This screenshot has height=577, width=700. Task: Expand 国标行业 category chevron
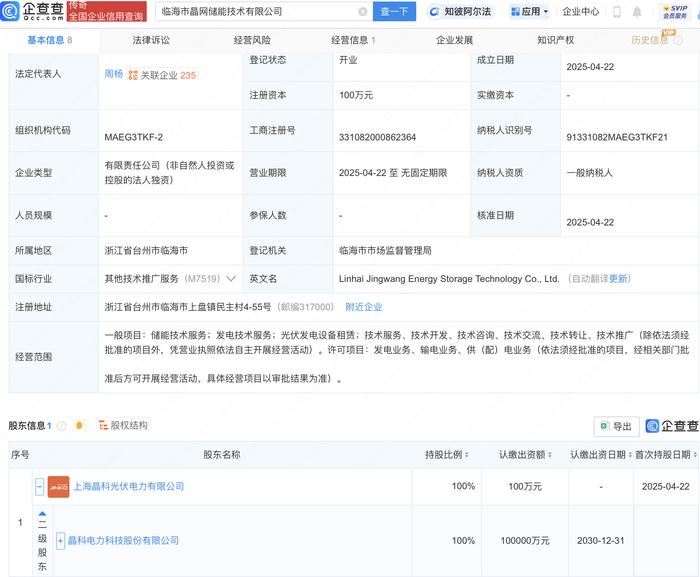[x=231, y=279]
